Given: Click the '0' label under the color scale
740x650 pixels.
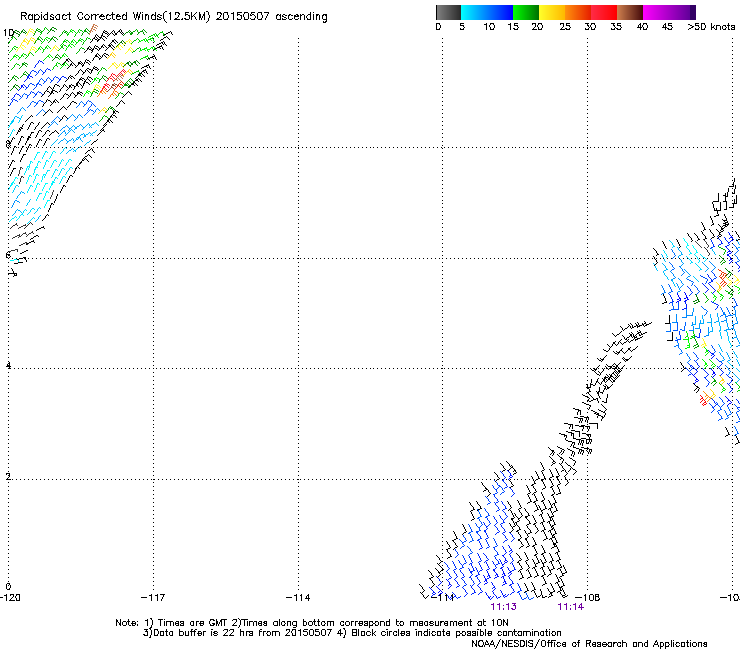Looking at the screenshot, I should click(x=438, y=27).
